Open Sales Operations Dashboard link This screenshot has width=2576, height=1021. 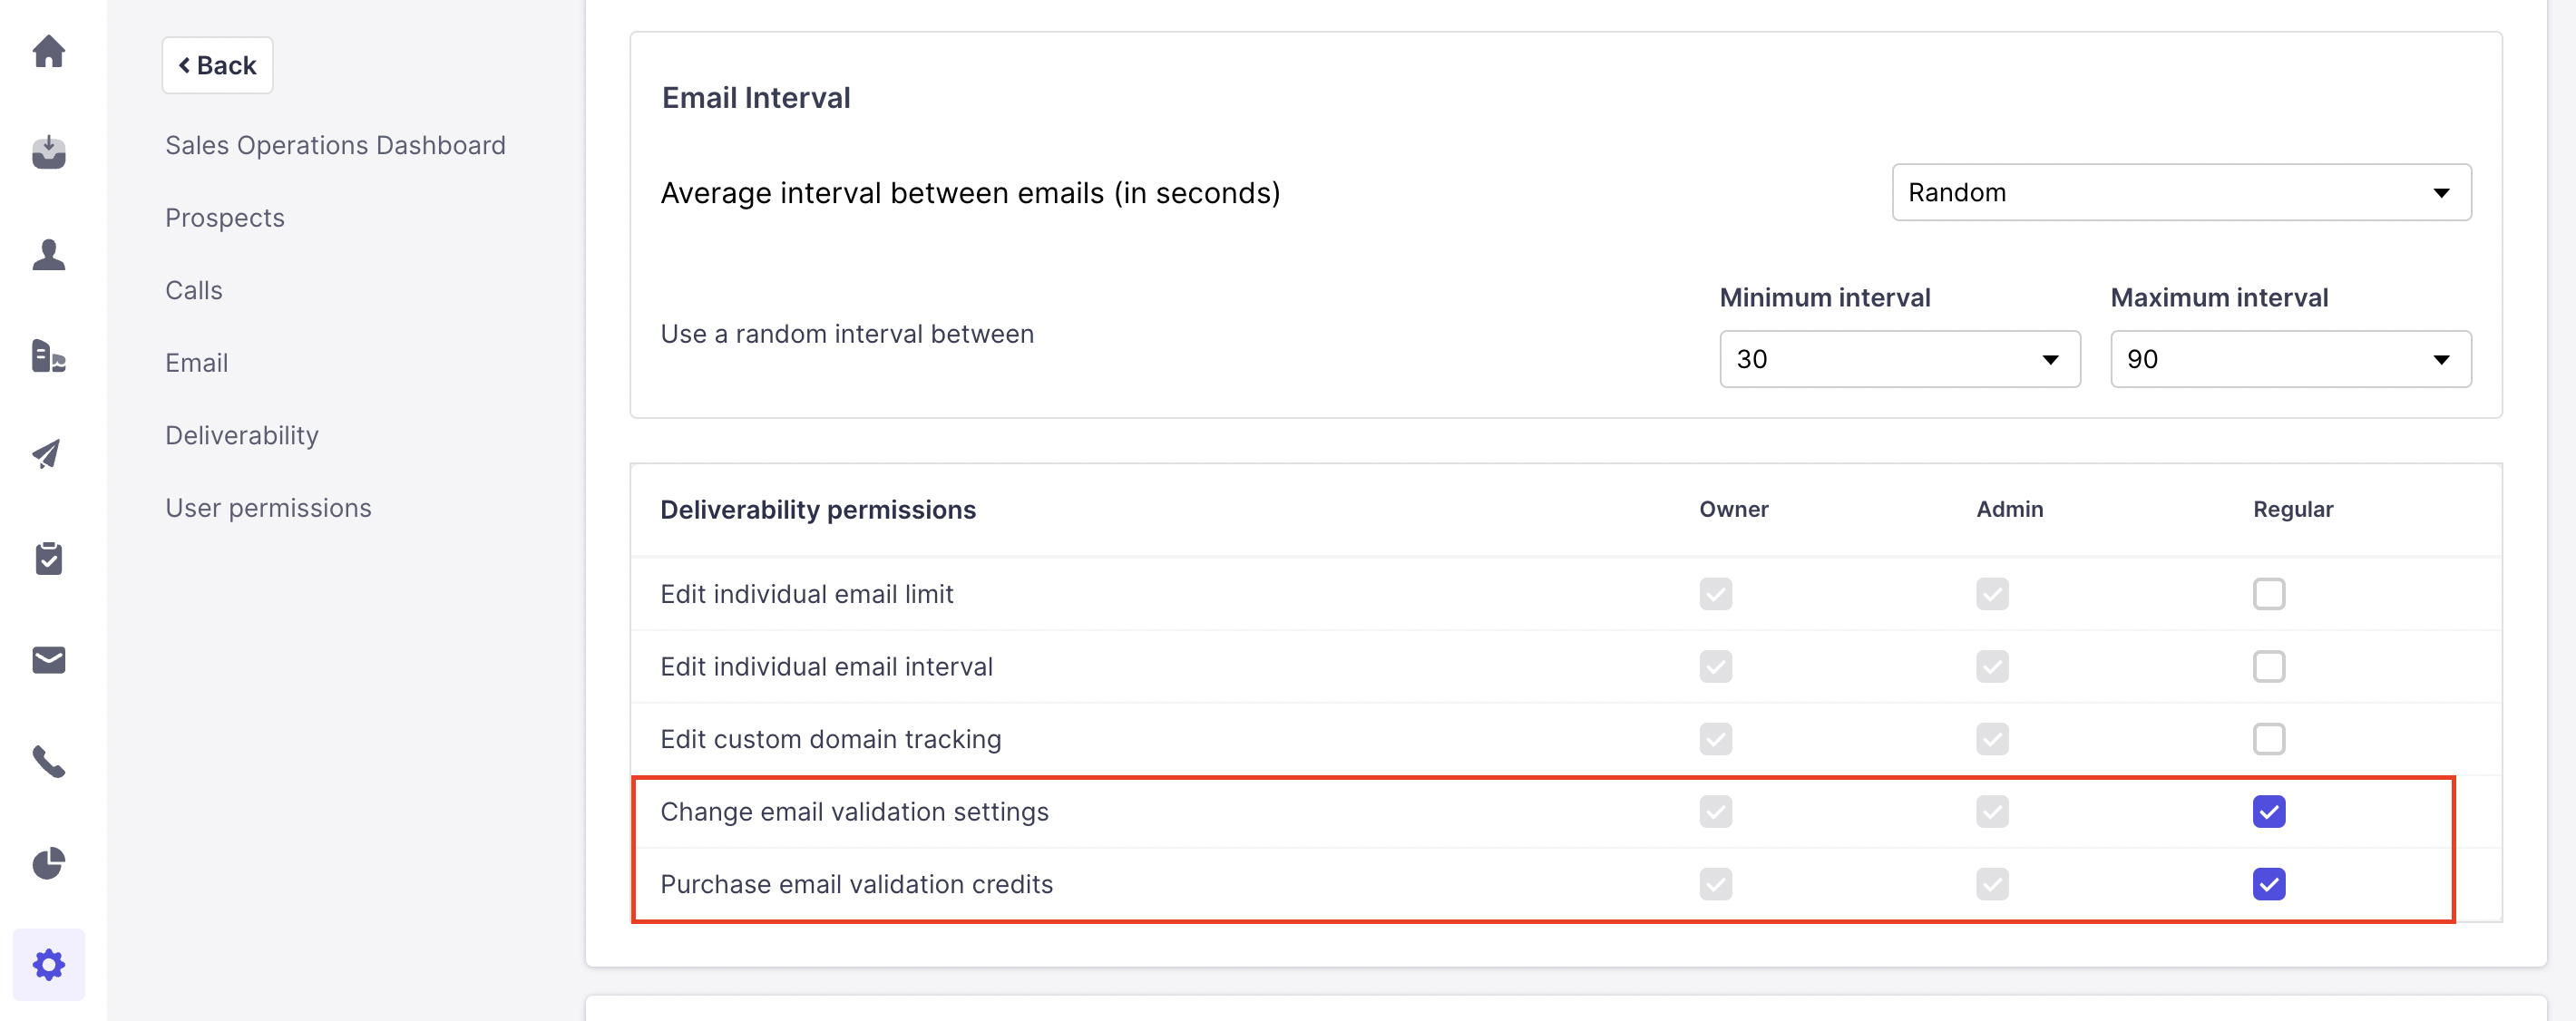[x=335, y=145]
